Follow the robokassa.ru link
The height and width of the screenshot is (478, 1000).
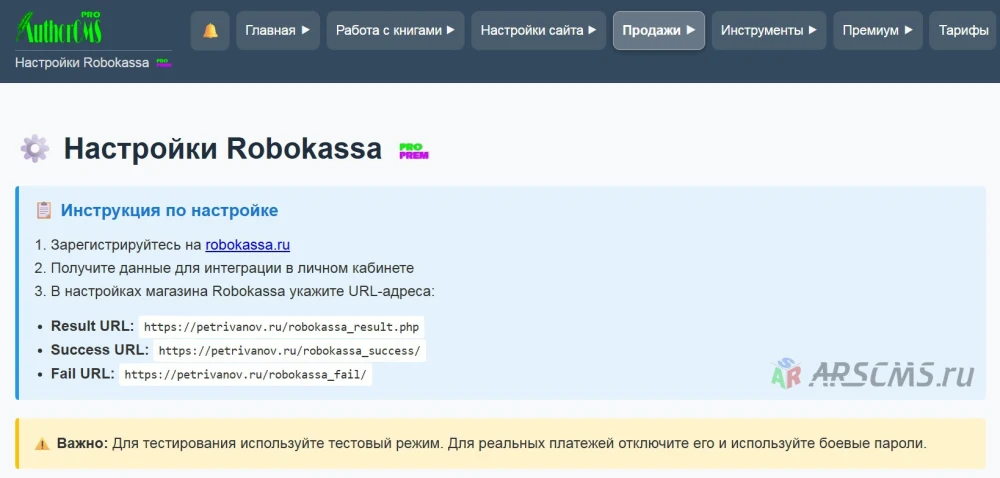click(247, 245)
